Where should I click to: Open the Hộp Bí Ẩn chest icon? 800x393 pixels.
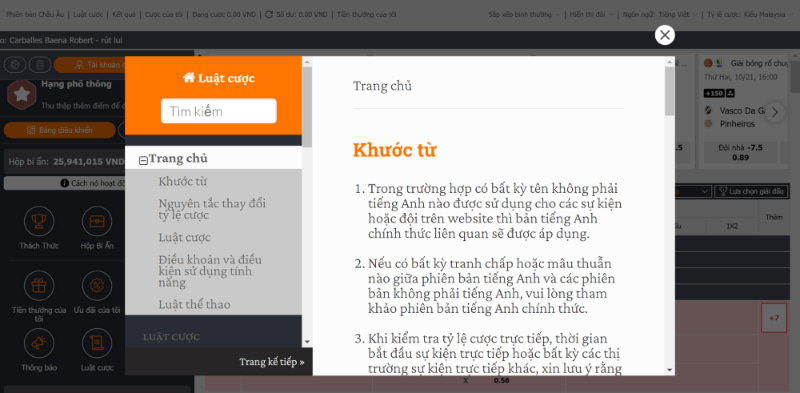97,222
